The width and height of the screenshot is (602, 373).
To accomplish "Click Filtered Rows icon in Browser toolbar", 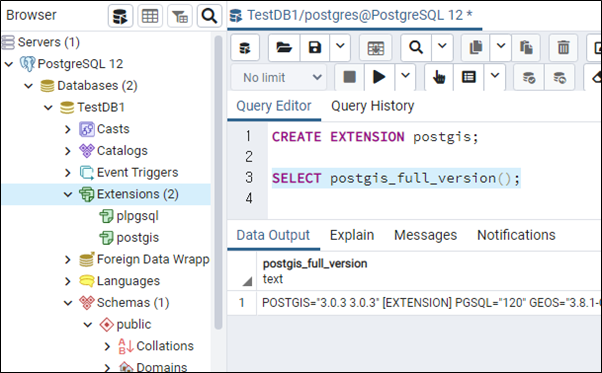I will tap(180, 16).
